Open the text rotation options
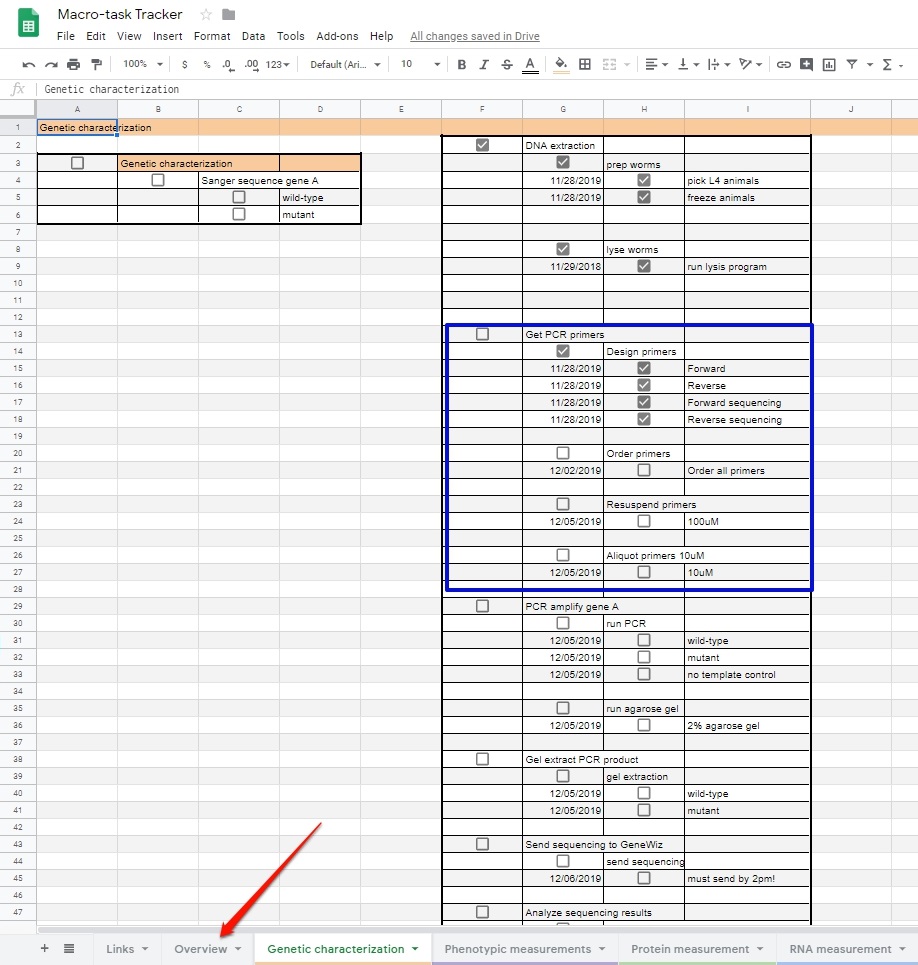The image size is (918, 965). click(x=751, y=64)
